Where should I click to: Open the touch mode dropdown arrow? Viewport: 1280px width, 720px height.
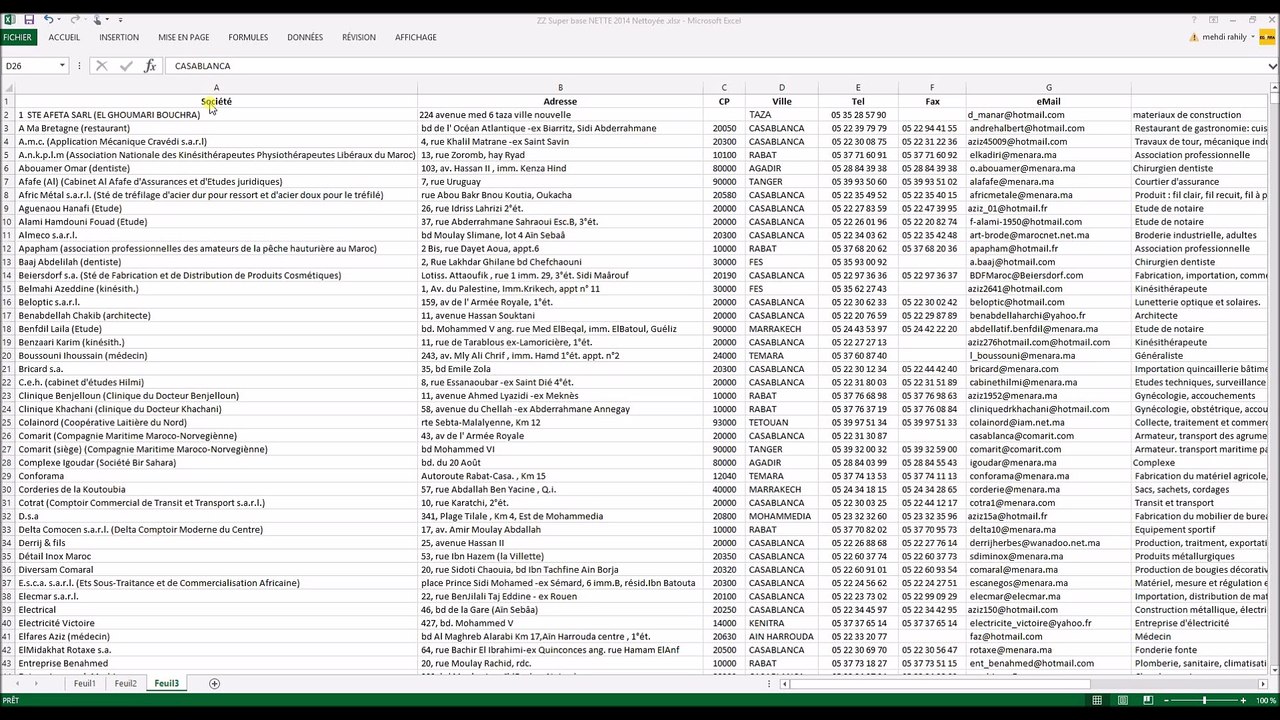point(108,20)
